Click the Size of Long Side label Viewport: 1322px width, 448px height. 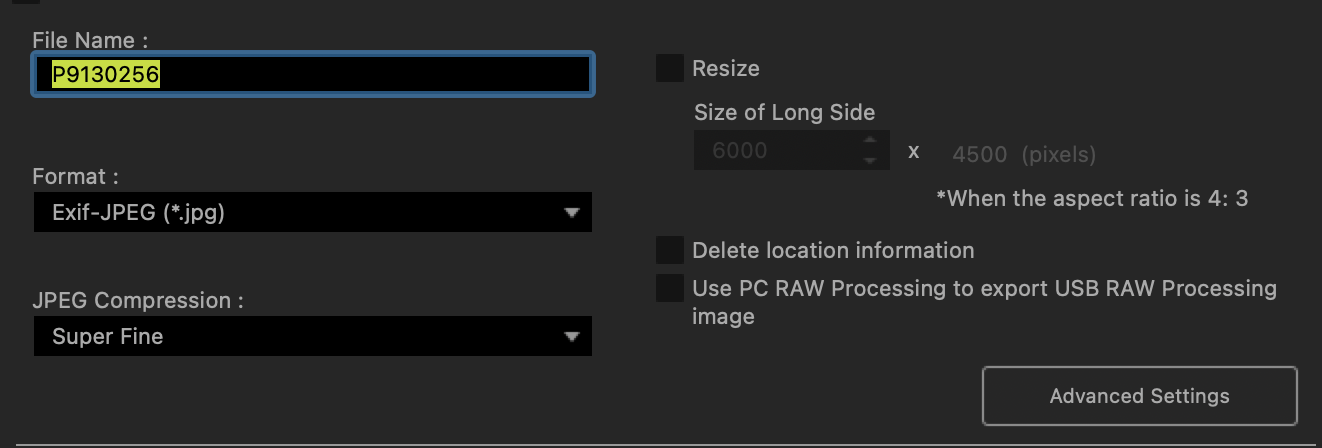(x=784, y=112)
